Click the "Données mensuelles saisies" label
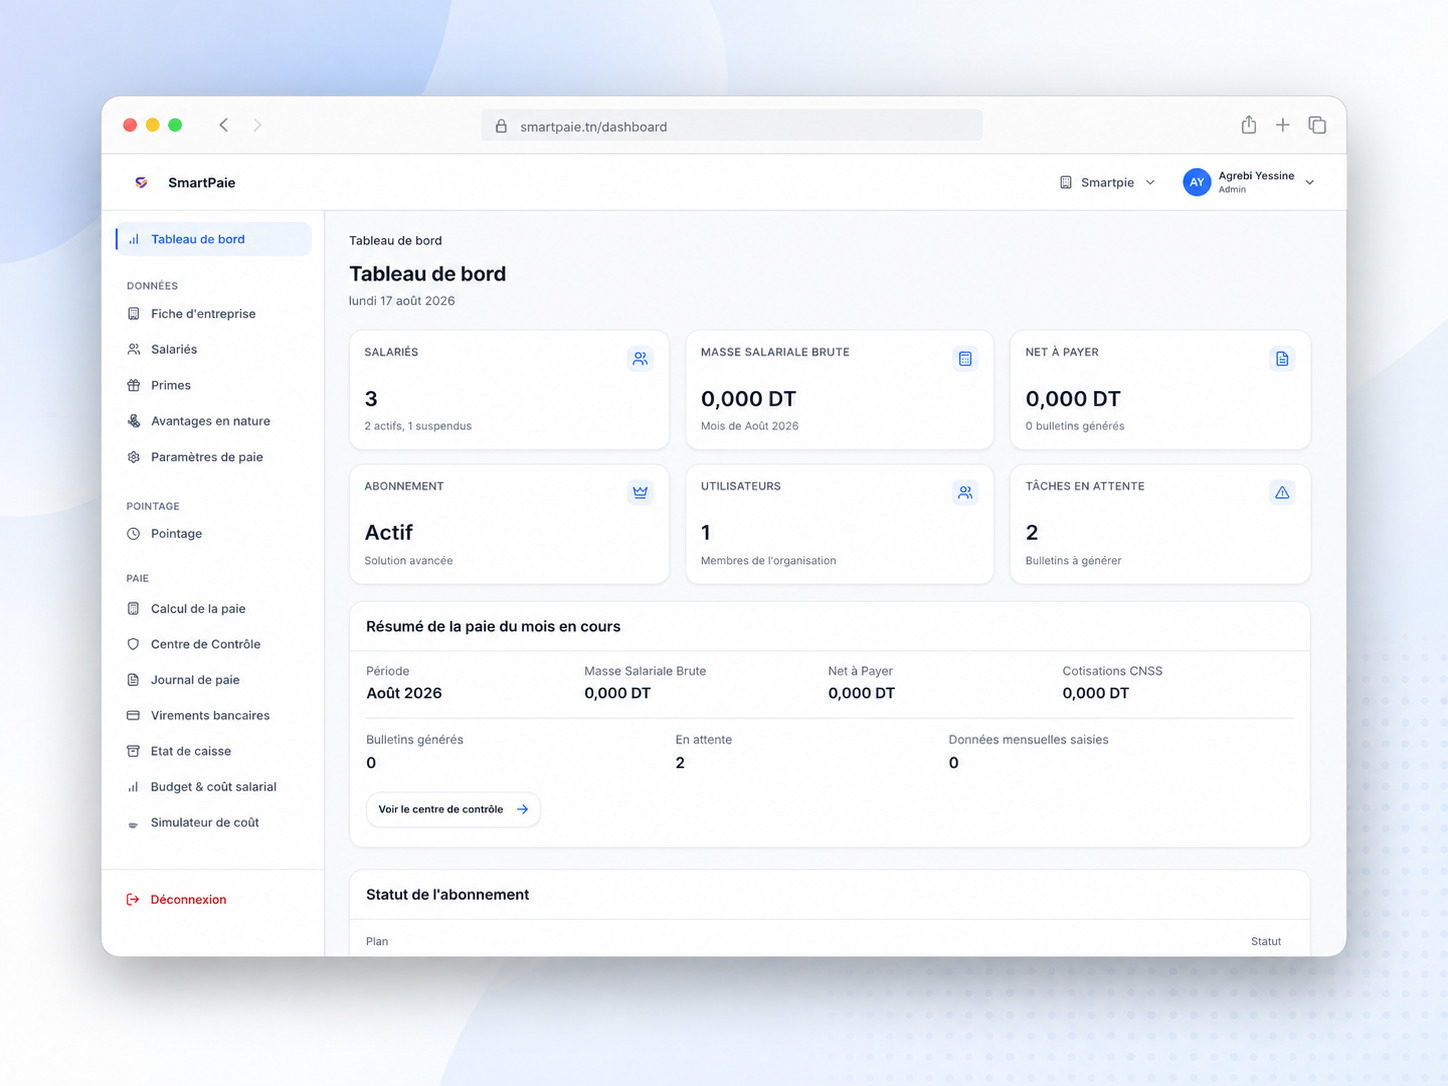Viewport: 1448px width, 1086px height. [x=1028, y=740]
